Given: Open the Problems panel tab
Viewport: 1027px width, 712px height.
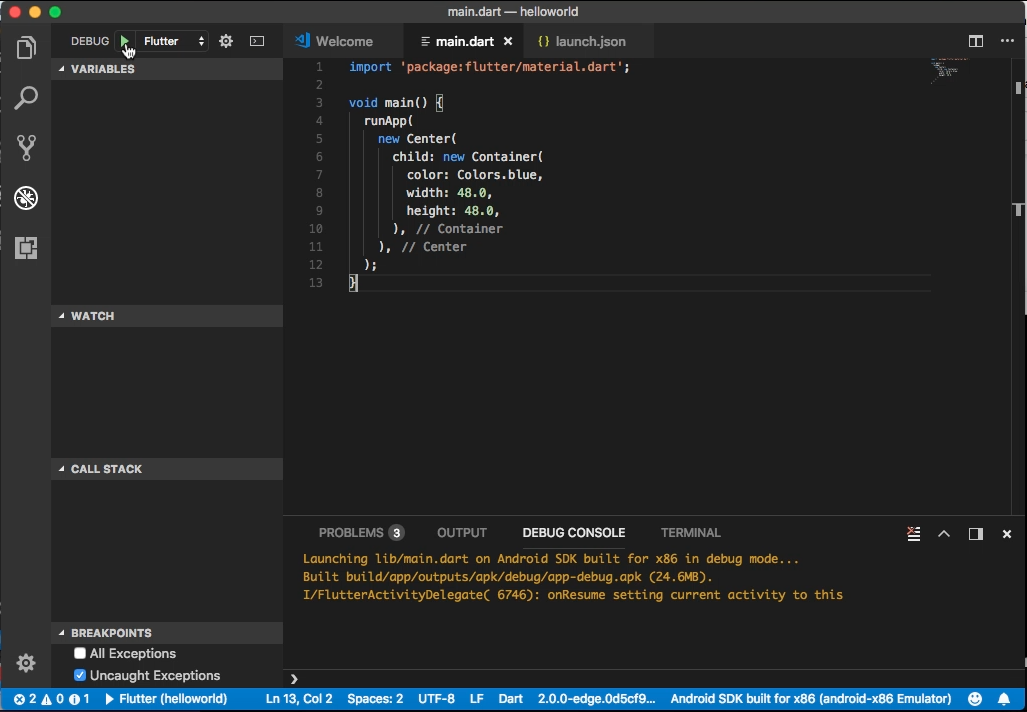Looking at the screenshot, I should pyautogui.click(x=361, y=533).
